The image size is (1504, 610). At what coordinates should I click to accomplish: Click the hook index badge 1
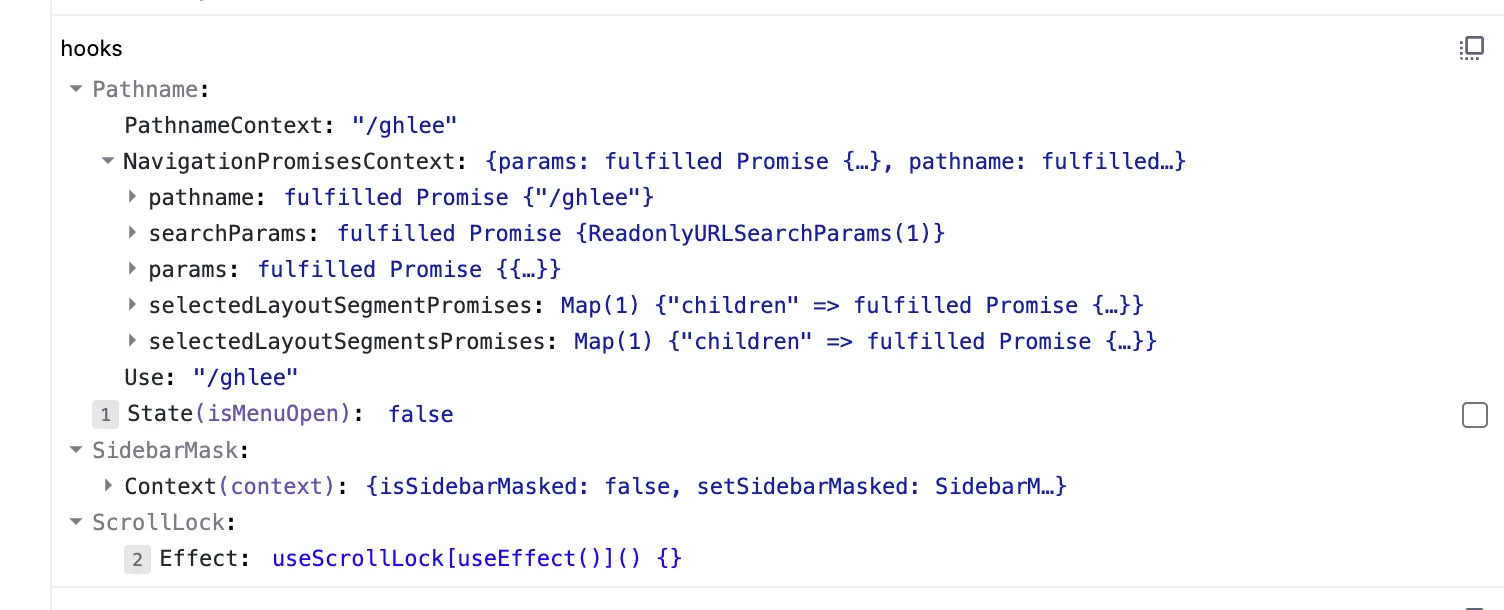(105, 414)
